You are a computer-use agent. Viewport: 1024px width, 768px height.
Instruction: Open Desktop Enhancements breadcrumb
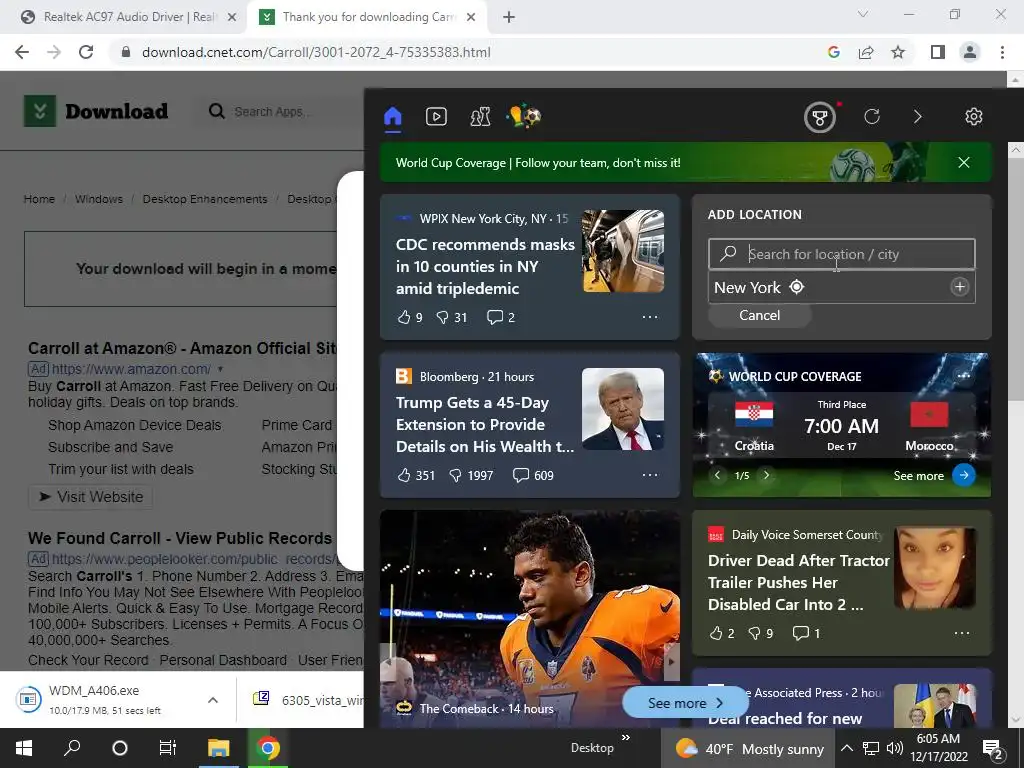pyautogui.click(x=205, y=199)
